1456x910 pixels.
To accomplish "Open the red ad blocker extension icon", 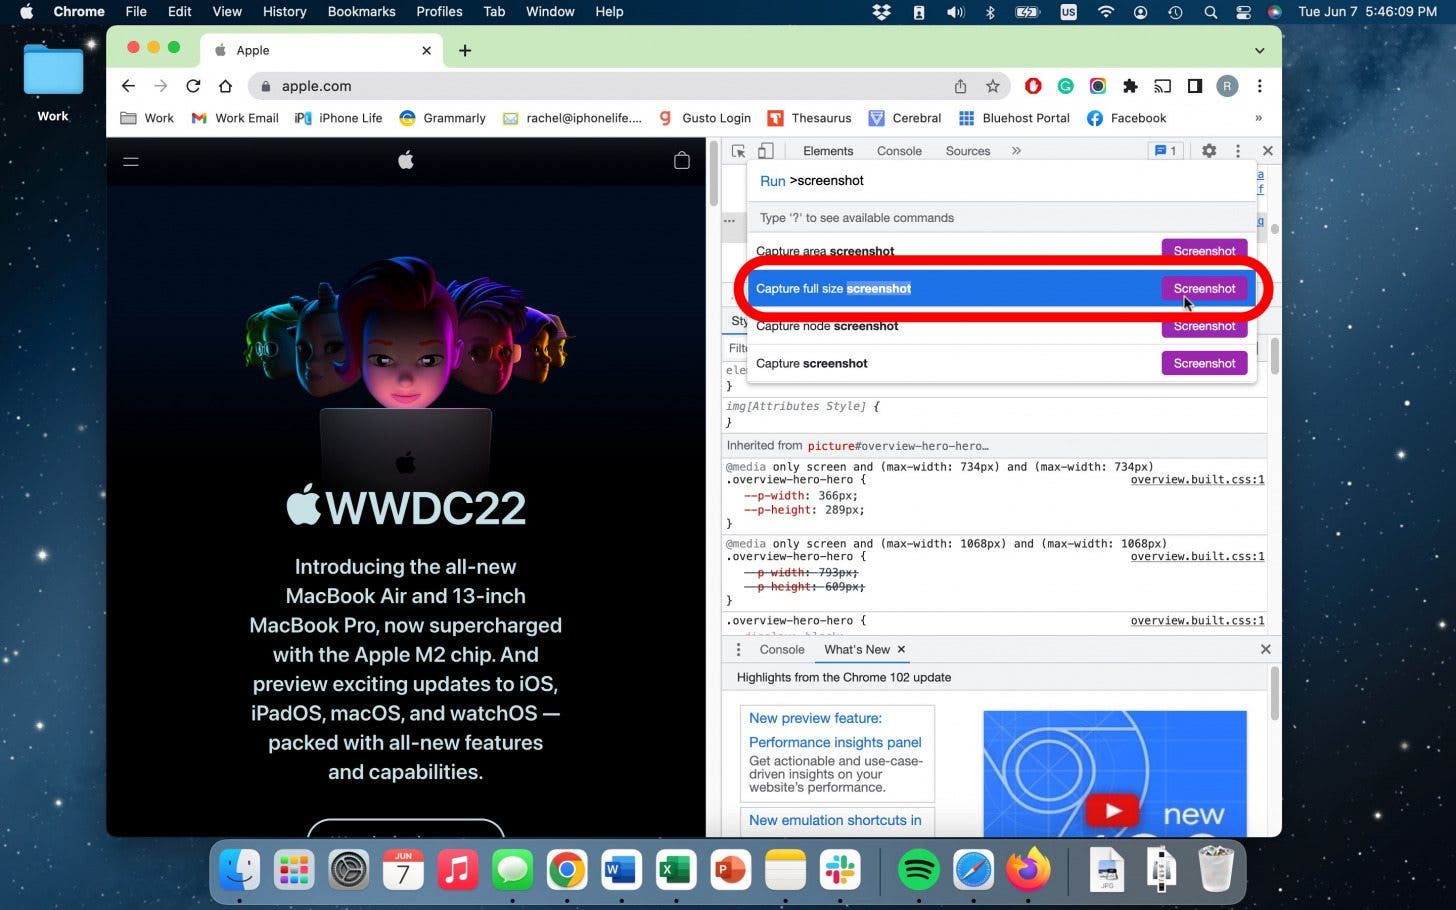I will click(x=1033, y=86).
